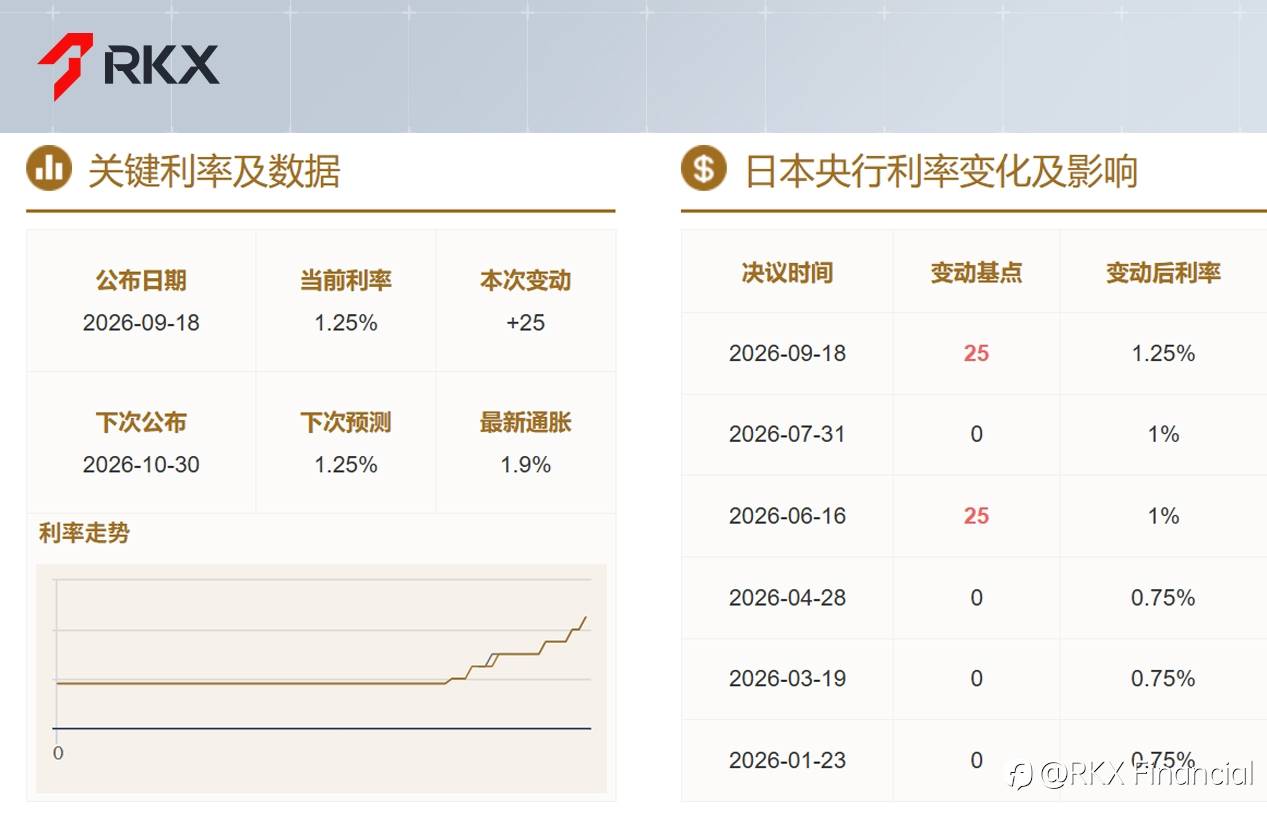The image size is (1267, 821).
Task: Click 1.25% in the 2026-09-18 table row
Action: (1163, 354)
